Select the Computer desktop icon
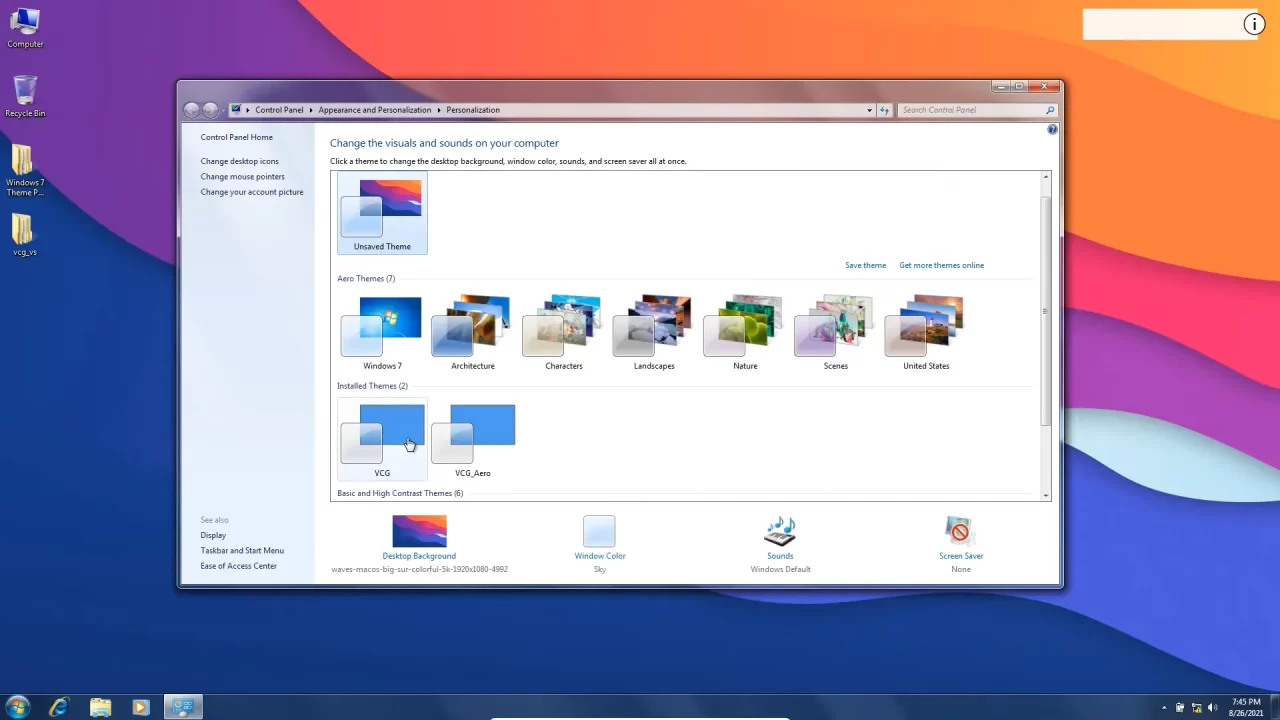The image size is (1280, 720). click(x=25, y=28)
